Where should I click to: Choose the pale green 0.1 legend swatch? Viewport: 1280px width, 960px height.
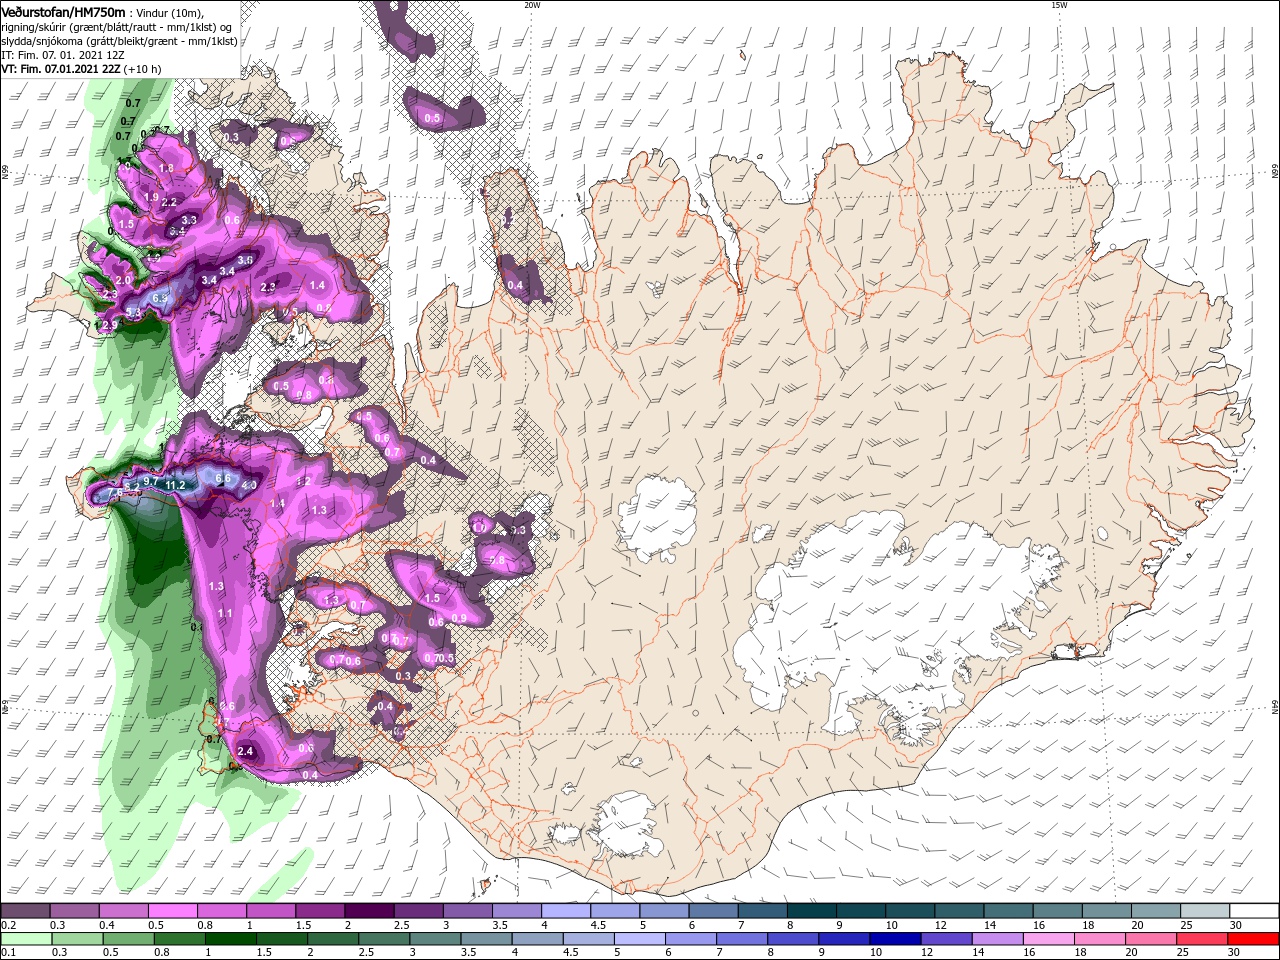pos(25,939)
